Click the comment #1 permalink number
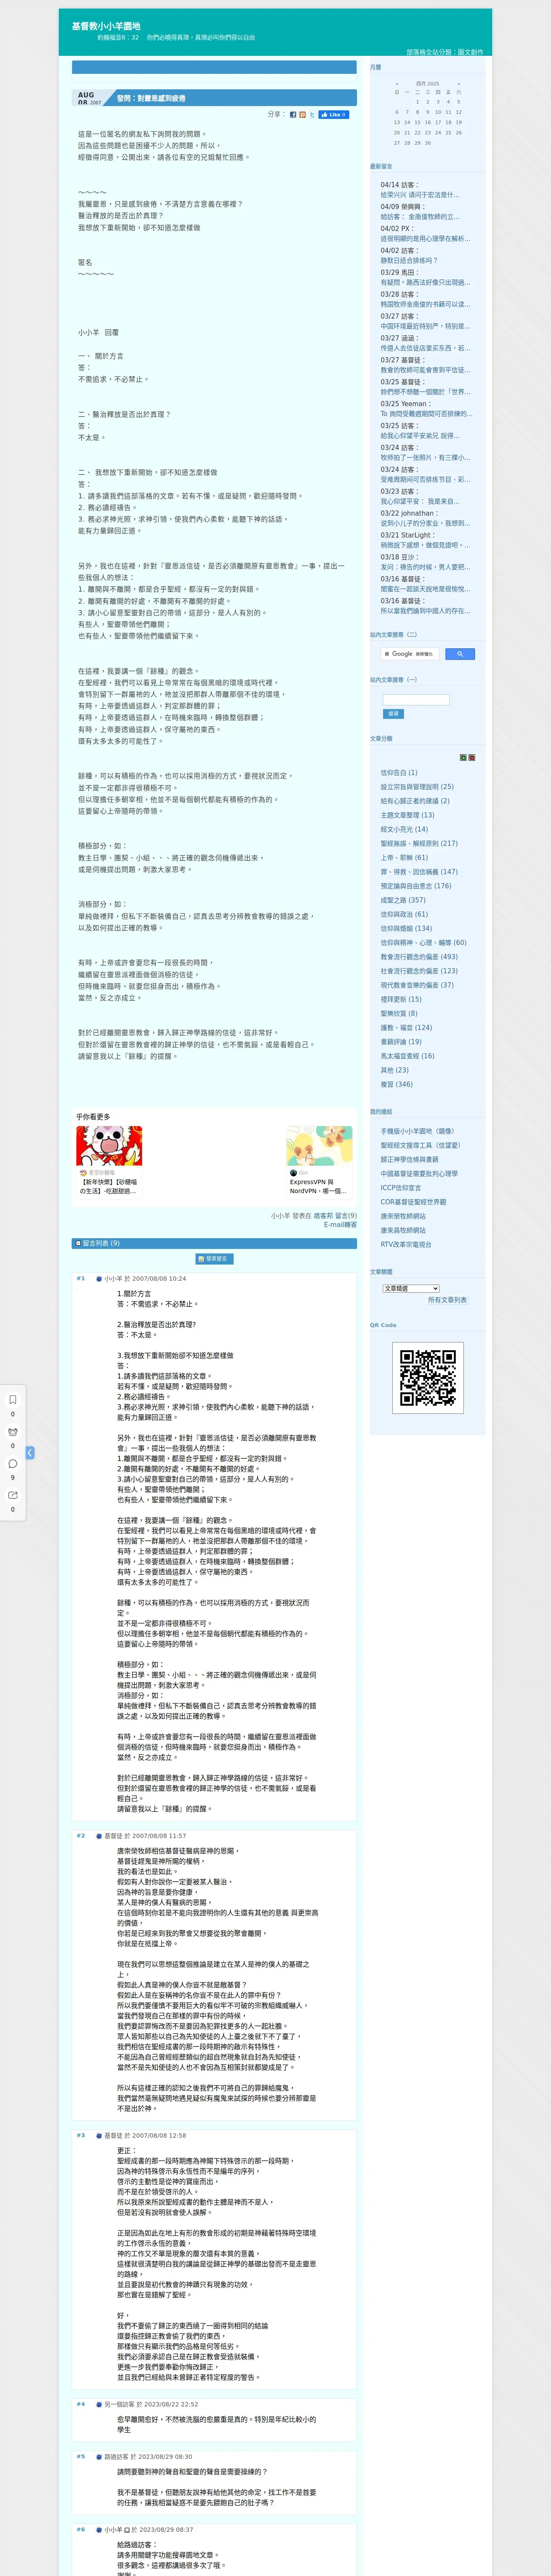 click(81, 1279)
